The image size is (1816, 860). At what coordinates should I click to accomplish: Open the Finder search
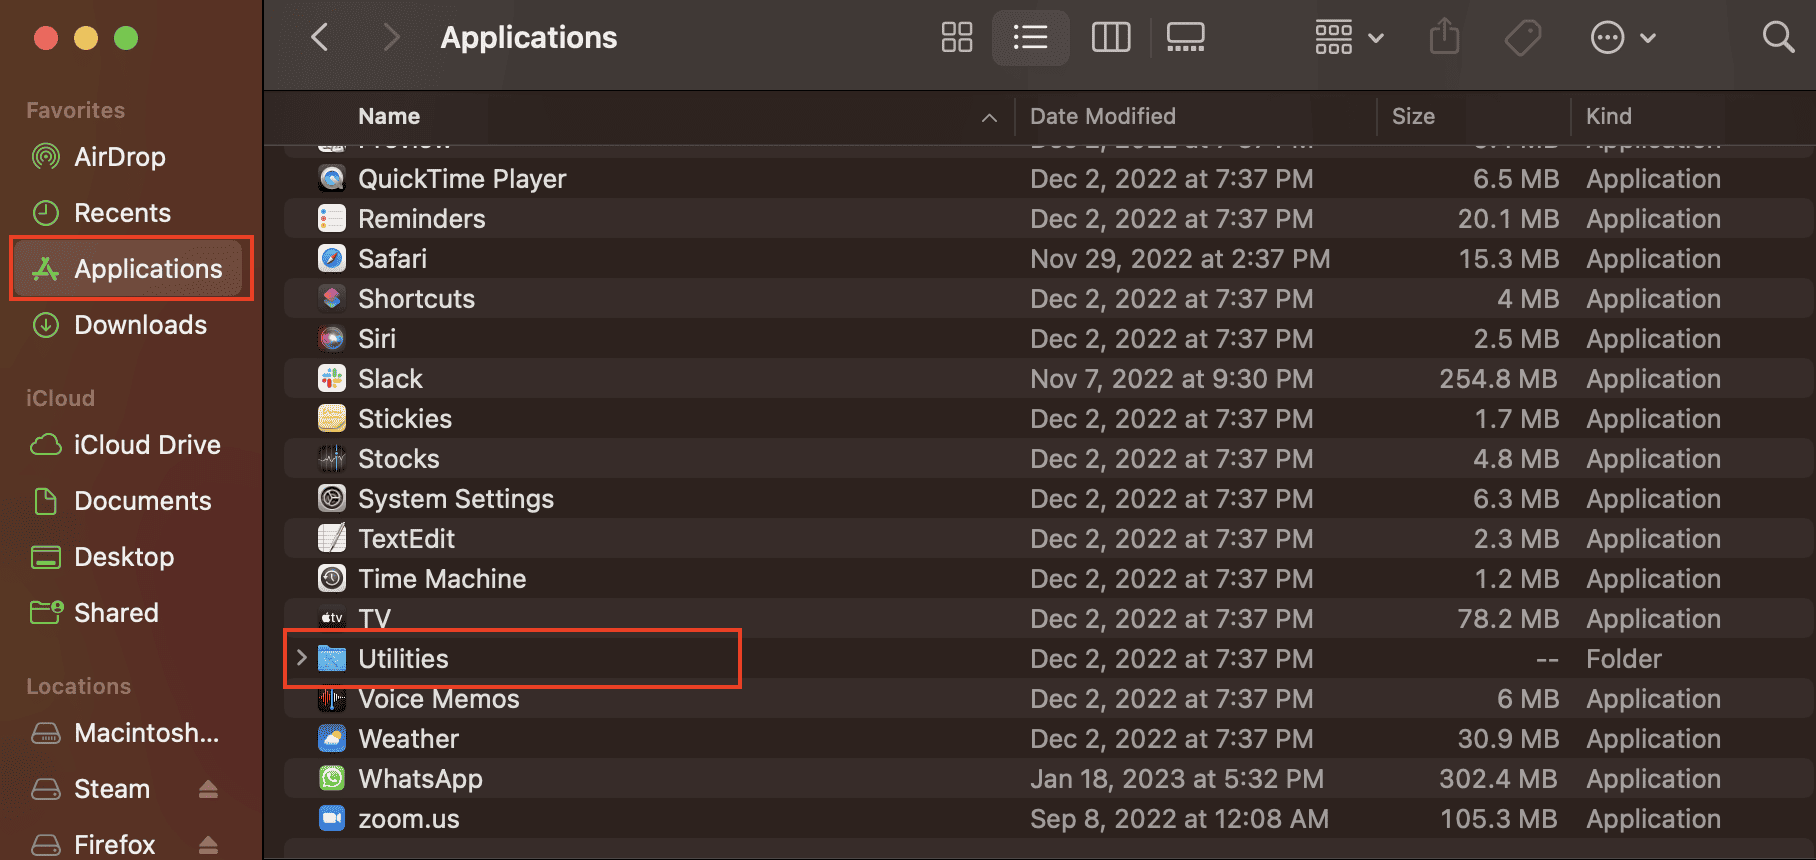1777,38
